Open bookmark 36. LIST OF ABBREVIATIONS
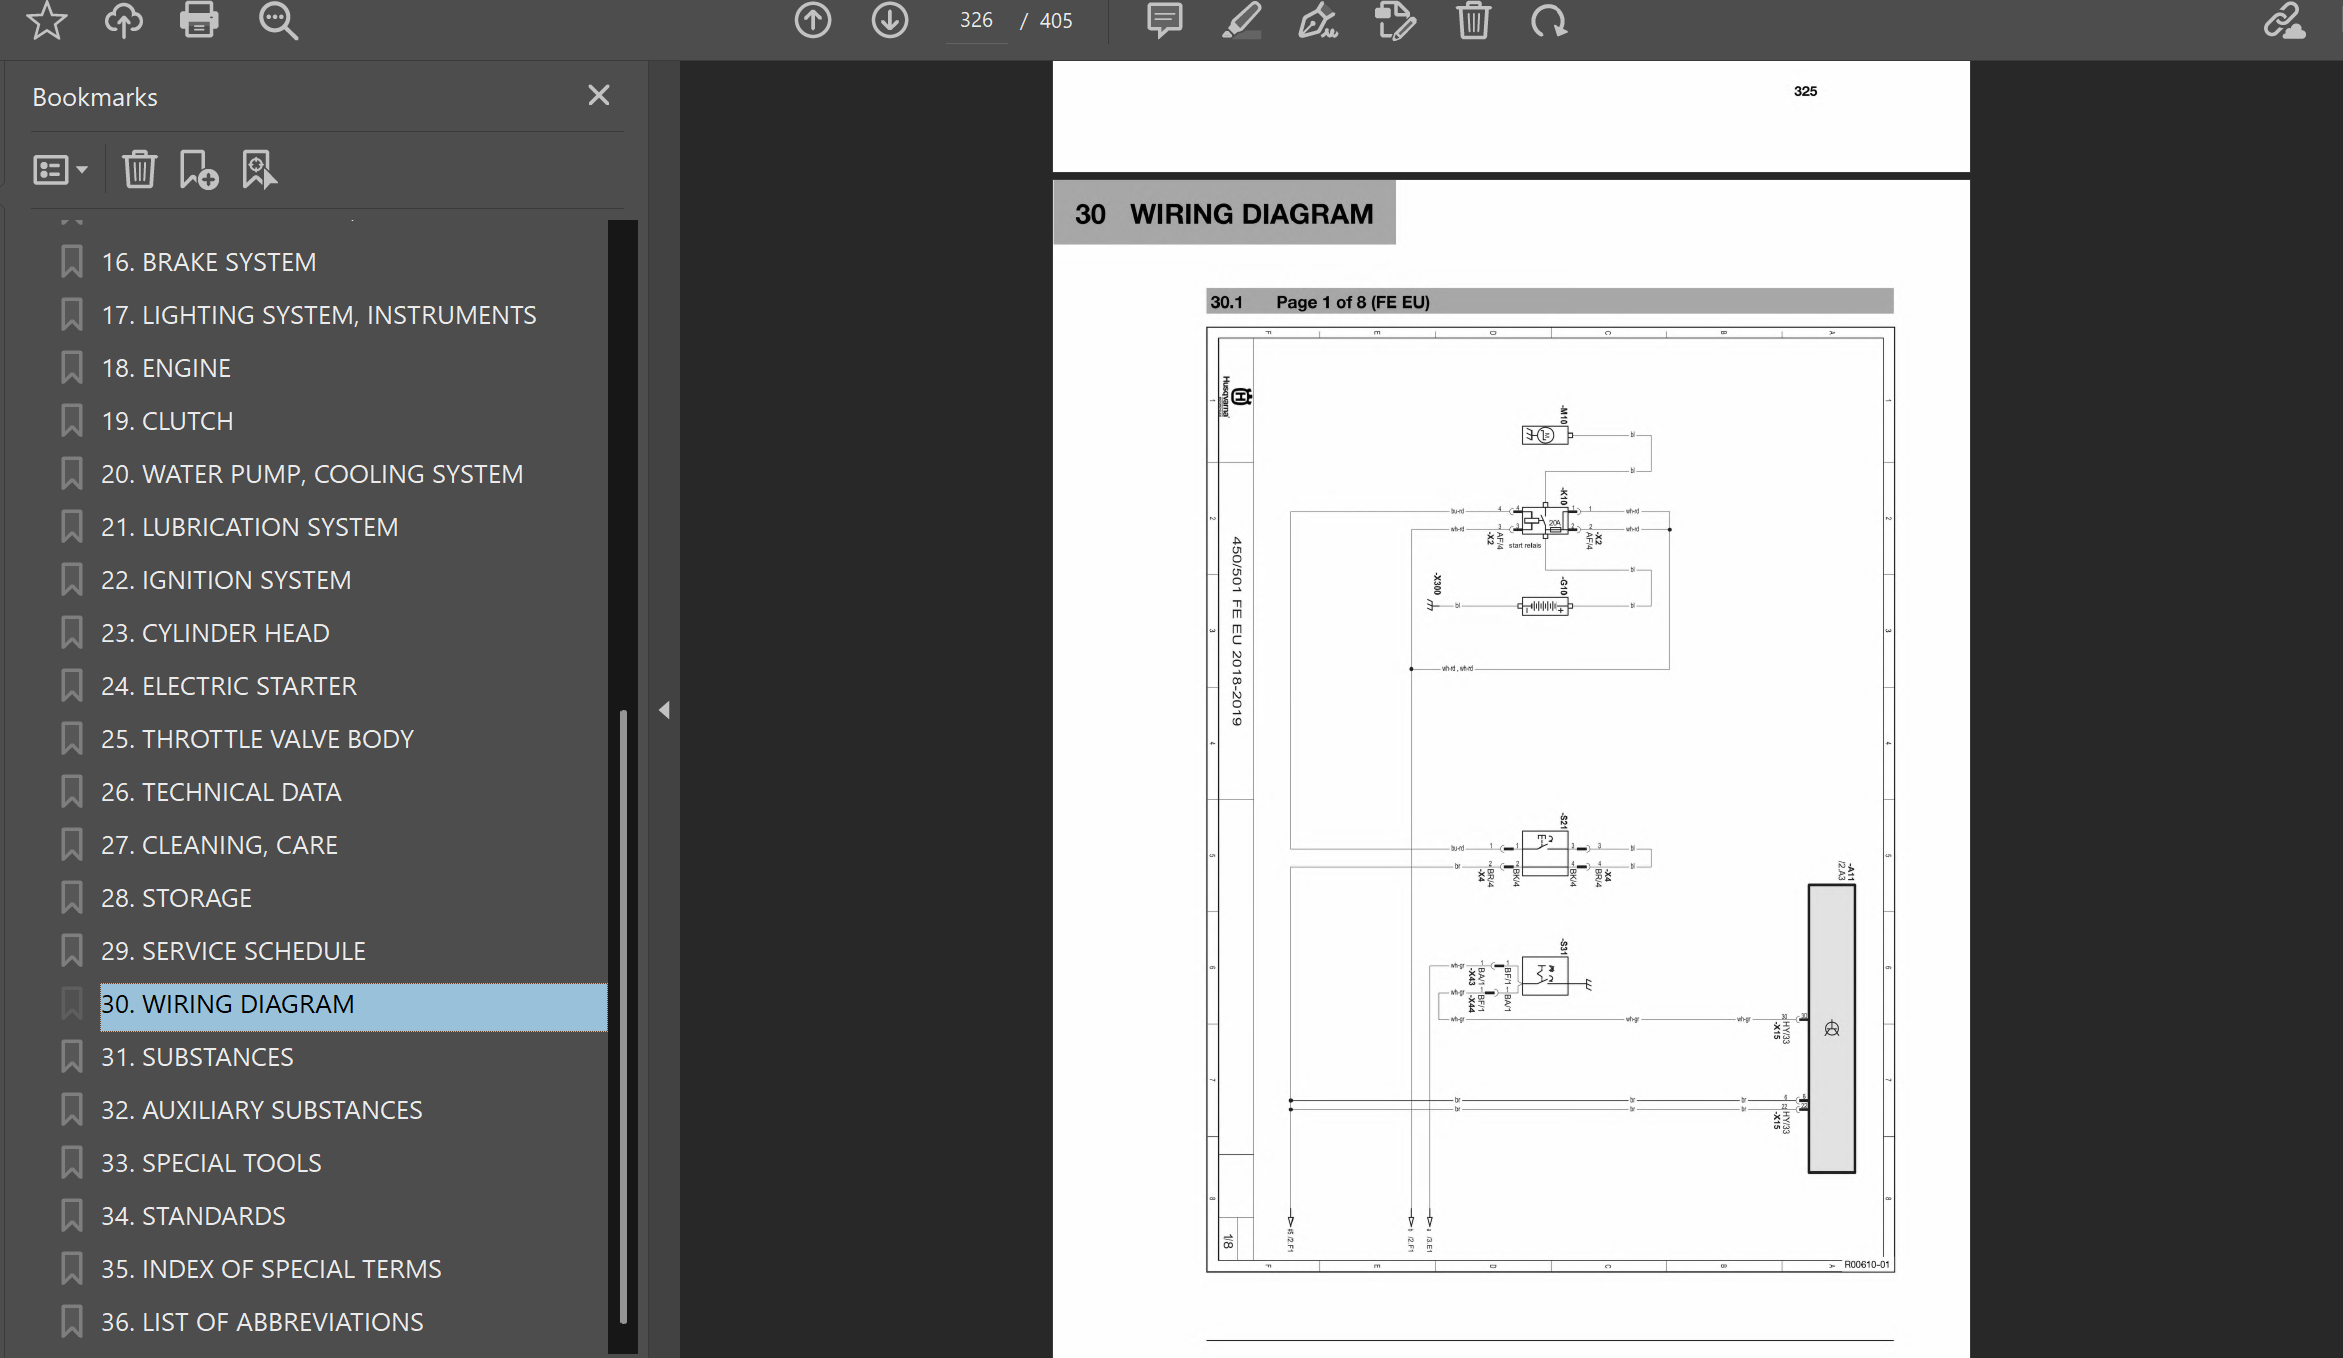The height and width of the screenshot is (1358, 2343). click(262, 1322)
